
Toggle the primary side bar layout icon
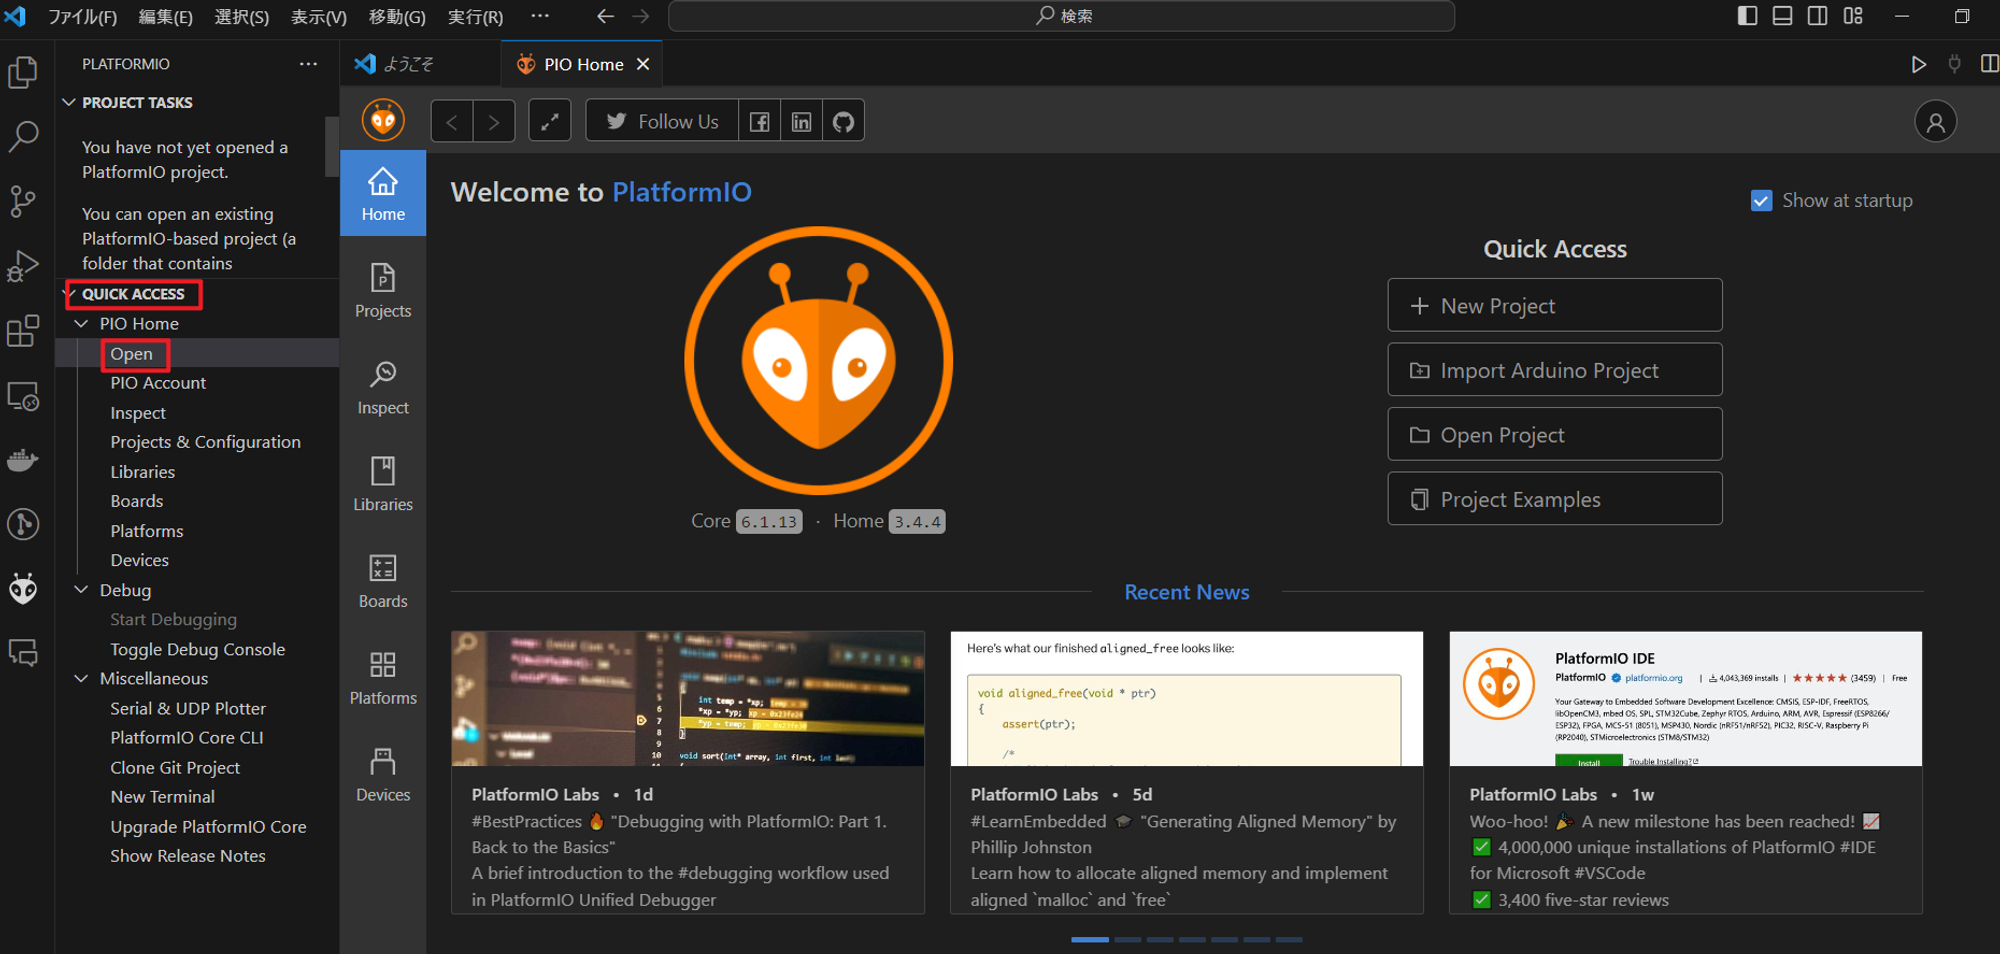(1747, 16)
